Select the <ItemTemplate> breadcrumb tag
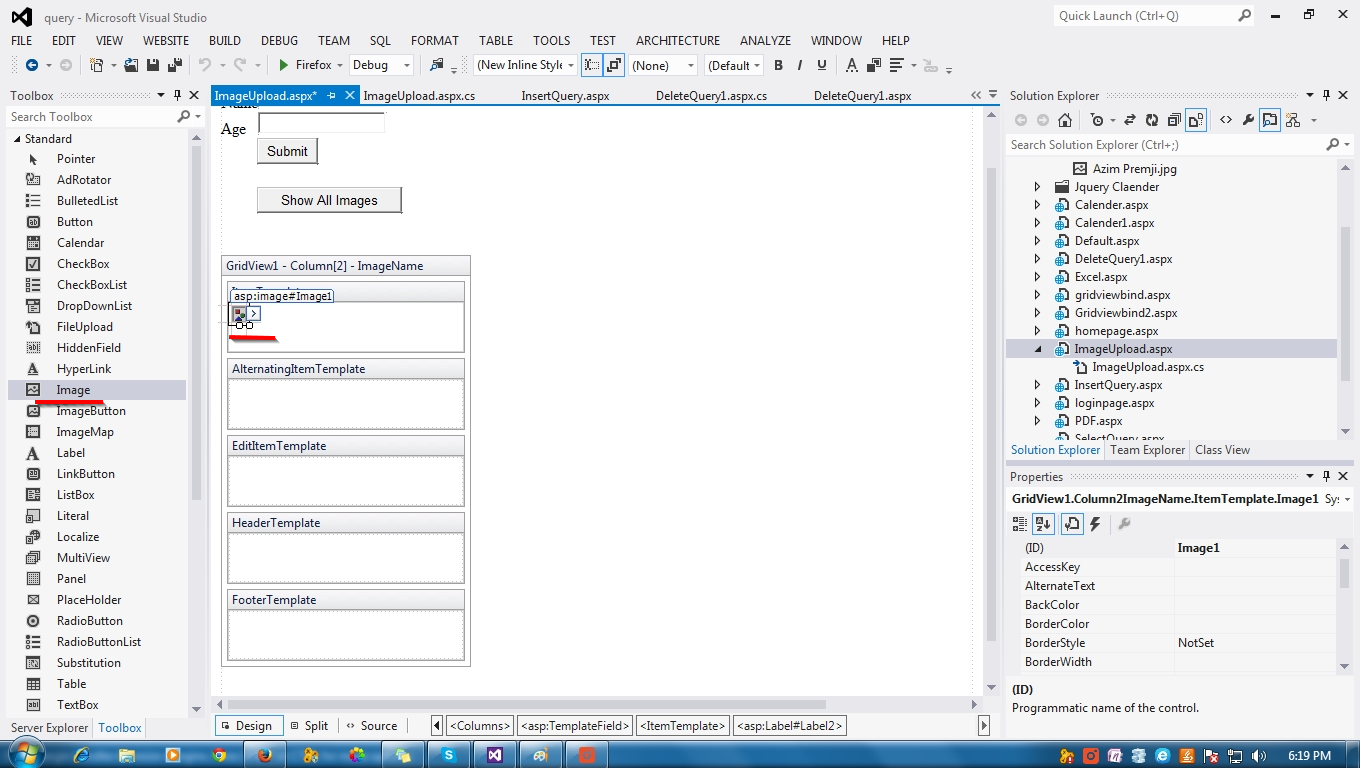This screenshot has width=1360, height=768. [x=683, y=726]
